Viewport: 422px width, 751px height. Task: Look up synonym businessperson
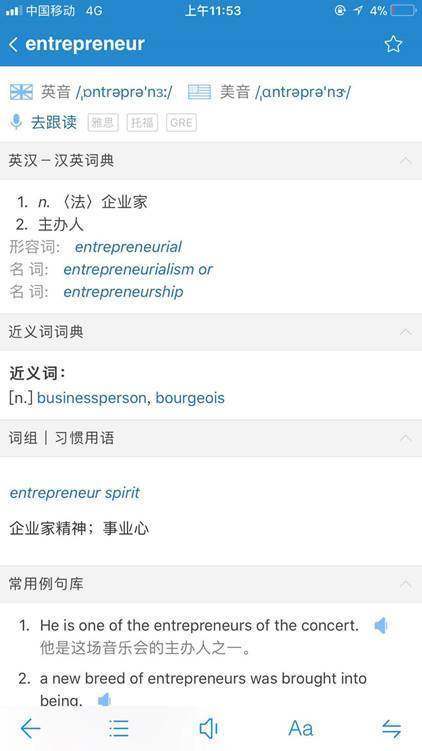(91, 398)
